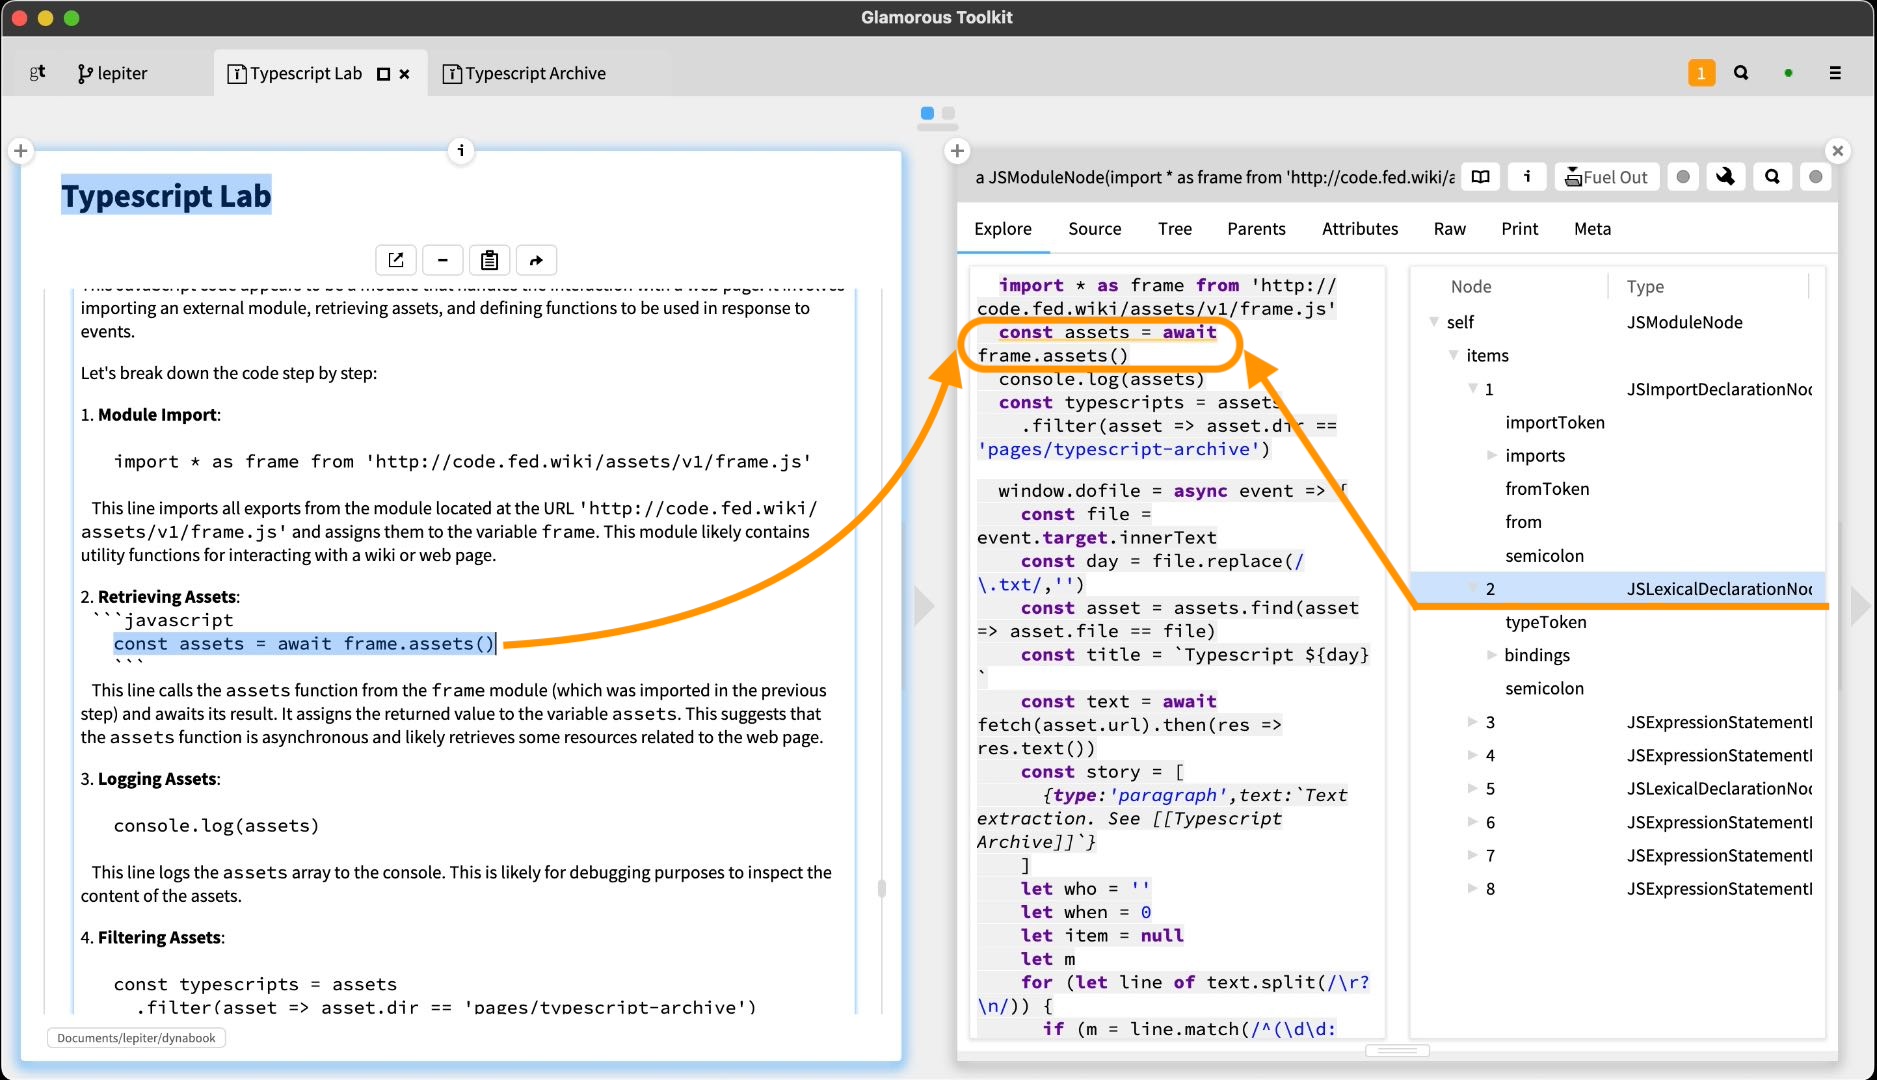Select the Raw tab
The width and height of the screenshot is (1877, 1080).
[1449, 229]
